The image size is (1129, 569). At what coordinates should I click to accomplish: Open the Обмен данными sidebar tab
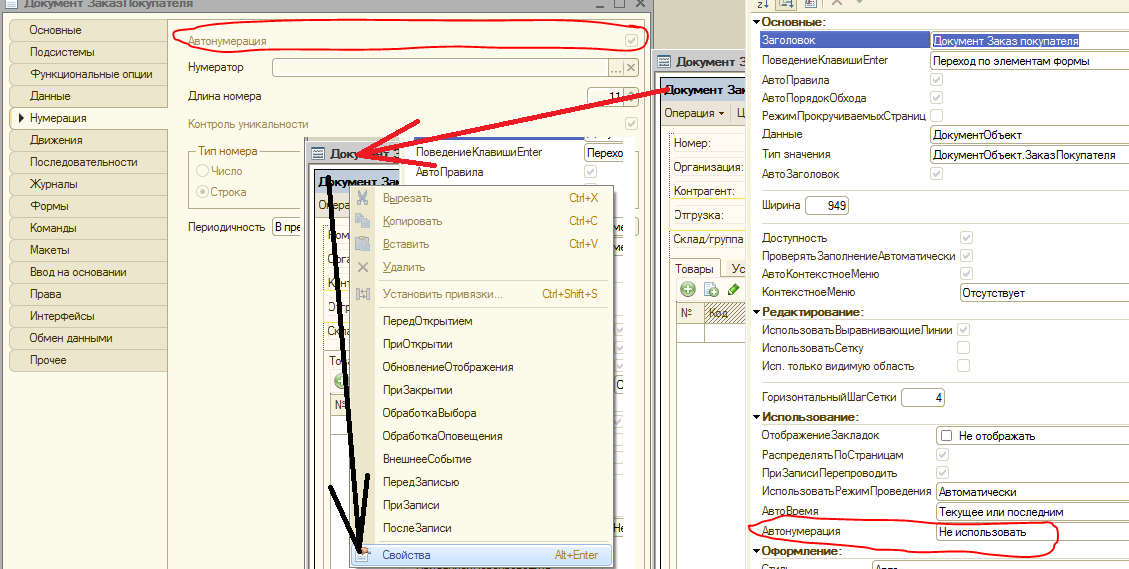(88, 338)
